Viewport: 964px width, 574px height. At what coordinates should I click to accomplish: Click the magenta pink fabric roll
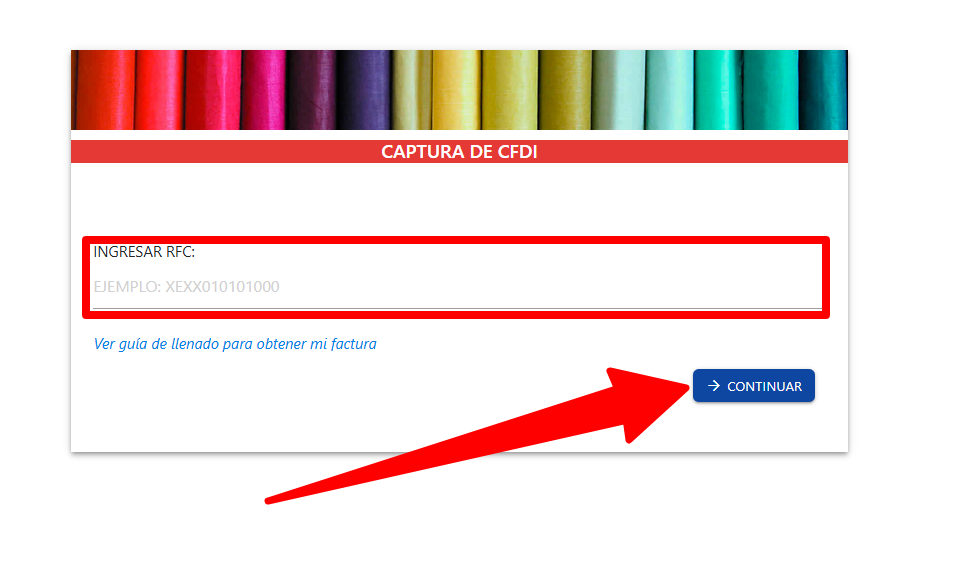pos(264,90)
